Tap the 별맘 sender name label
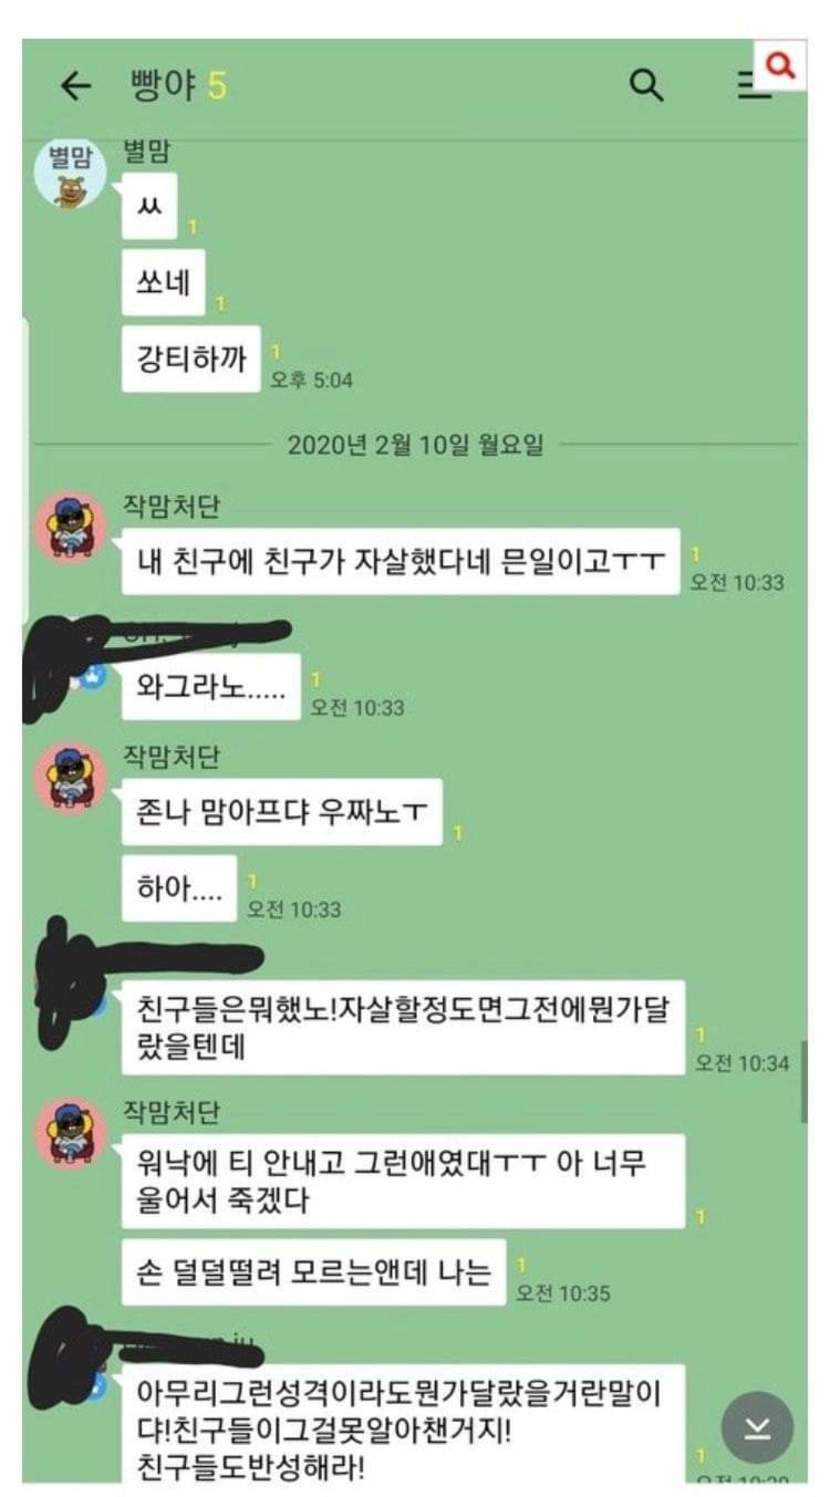This screenshot has width=830, height=1497. point(147,152)
